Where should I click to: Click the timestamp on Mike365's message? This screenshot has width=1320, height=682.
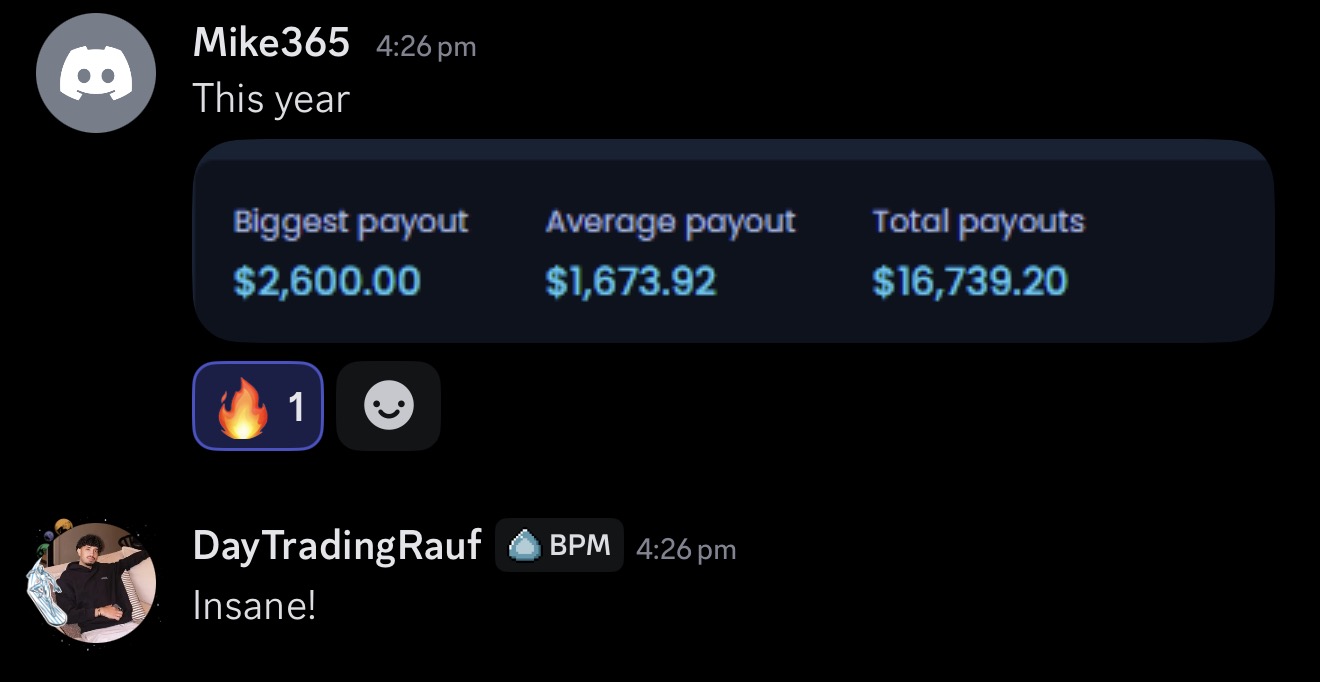point(426,46)
